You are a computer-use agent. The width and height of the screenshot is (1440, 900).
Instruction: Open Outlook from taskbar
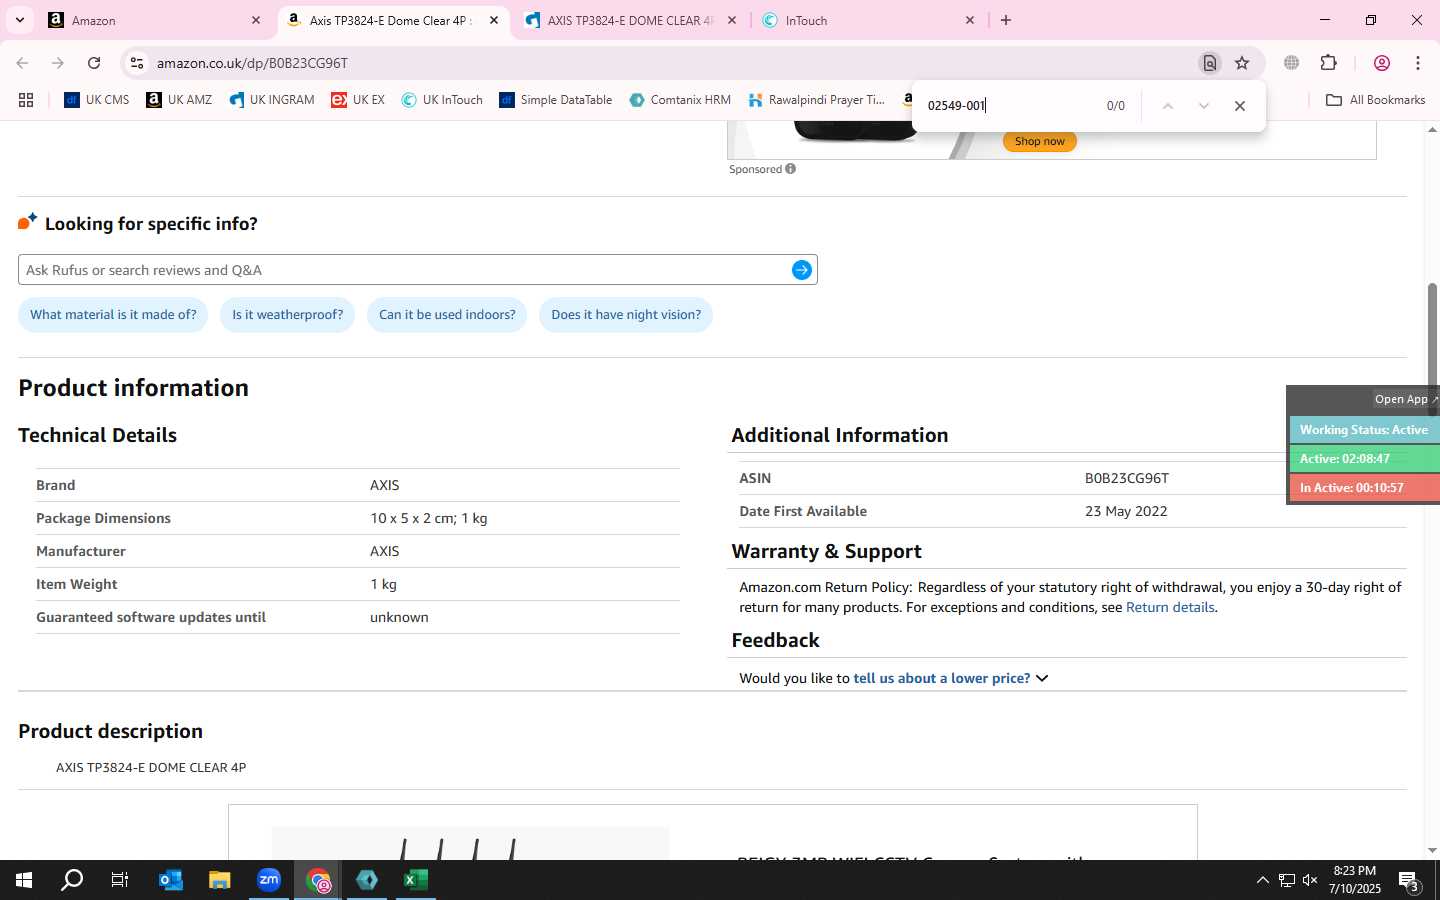tap(171, 880)
